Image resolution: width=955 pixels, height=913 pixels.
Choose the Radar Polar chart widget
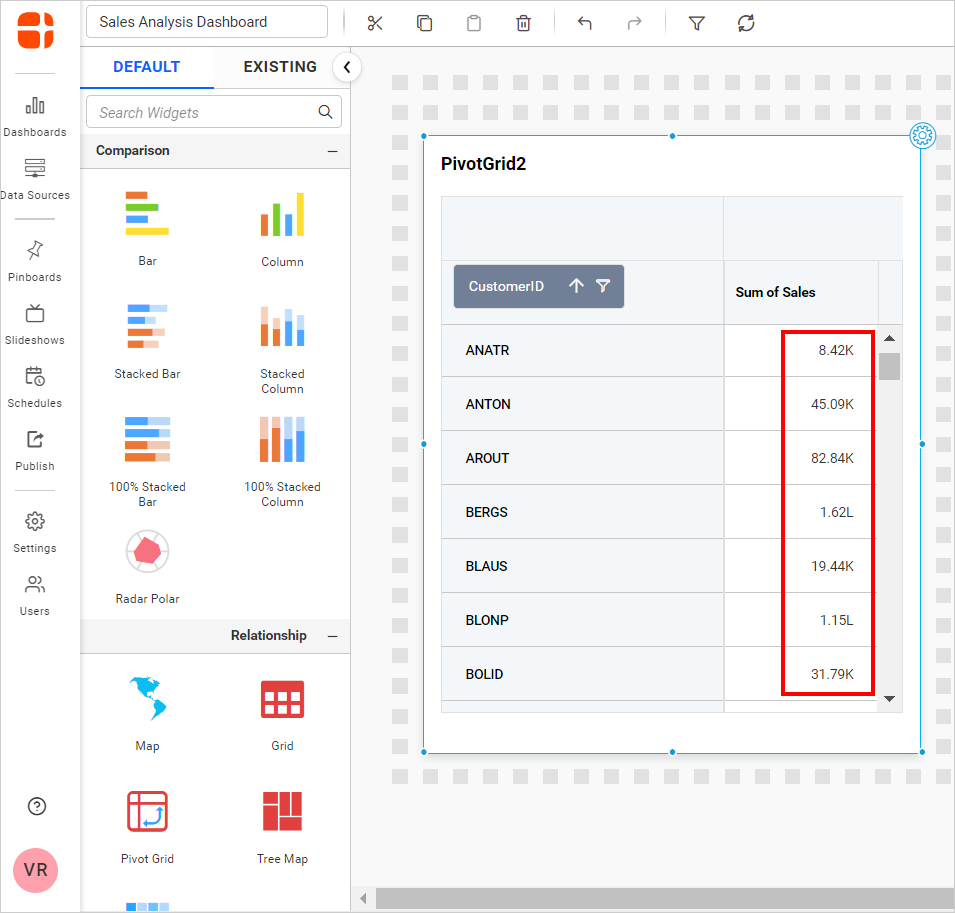147,552
